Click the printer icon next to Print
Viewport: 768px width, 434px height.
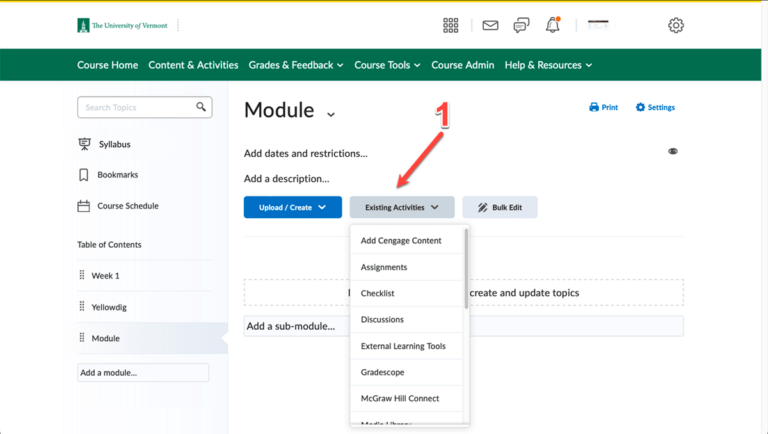pos(594,107)
